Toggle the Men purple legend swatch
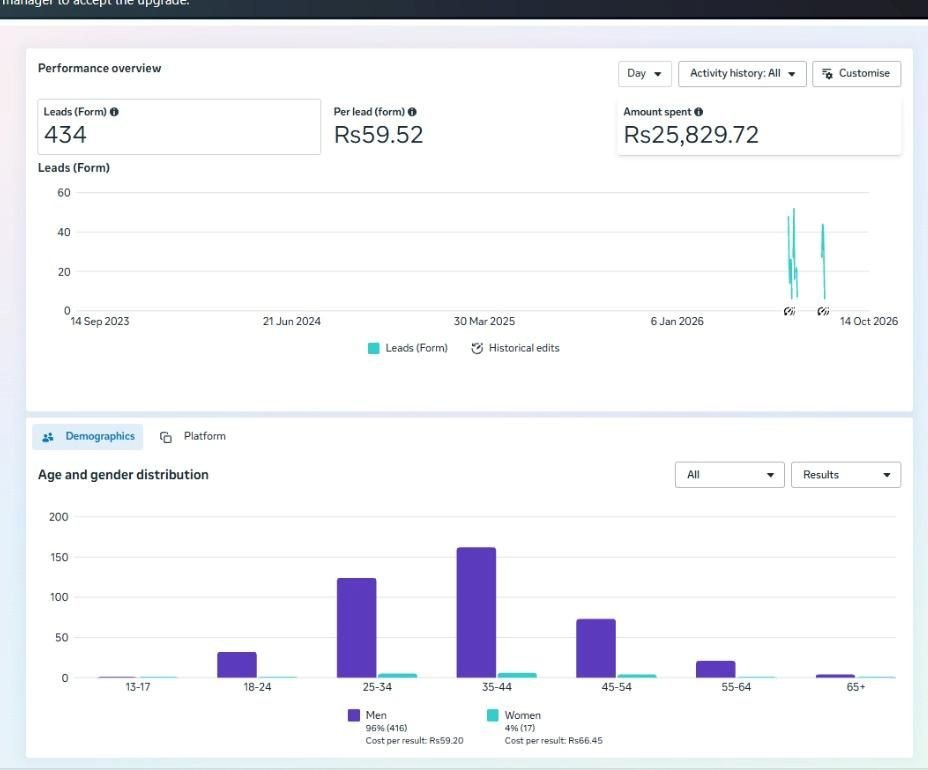The image size is (928, 770). 354,715
